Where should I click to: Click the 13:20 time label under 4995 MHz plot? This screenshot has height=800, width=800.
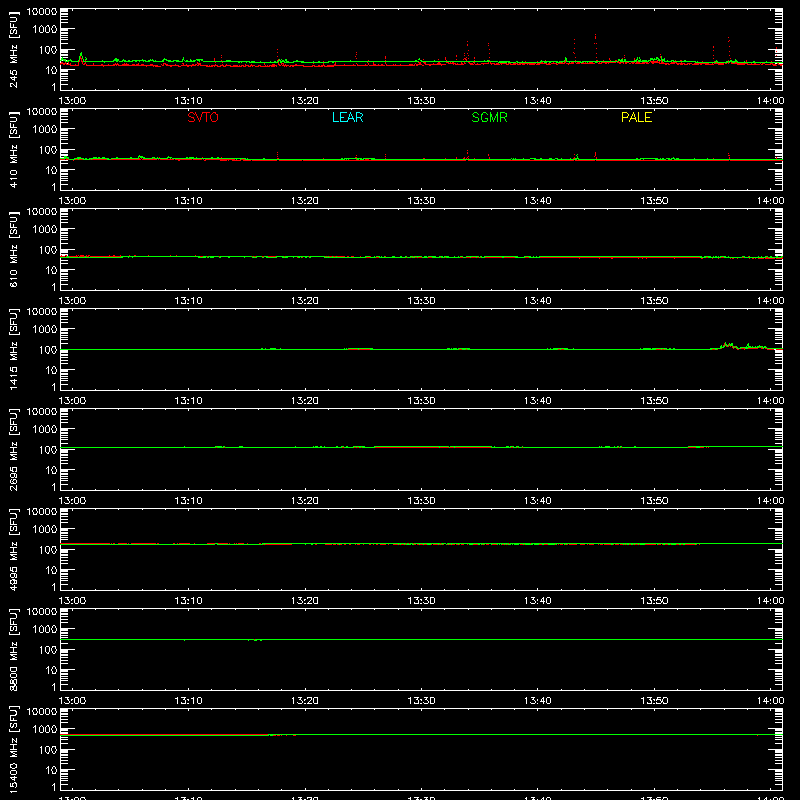click(x=305, y=601)
